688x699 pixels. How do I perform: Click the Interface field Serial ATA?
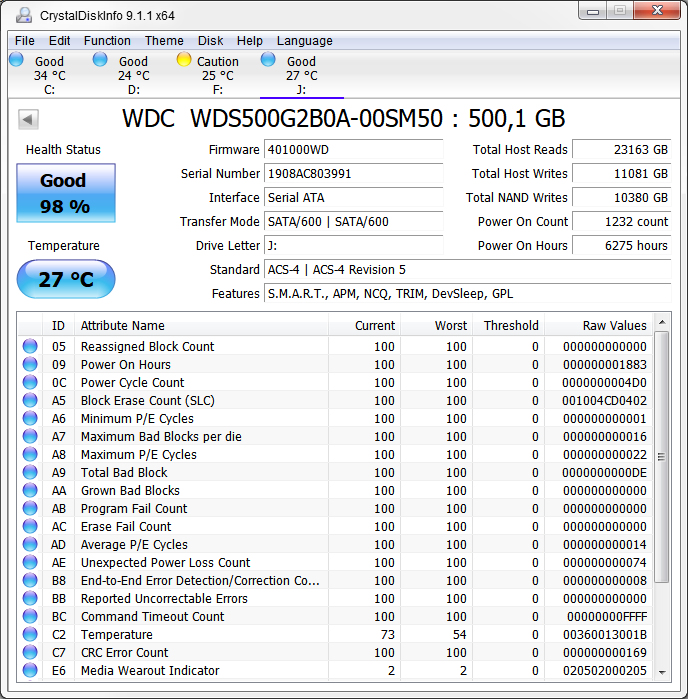(x=354, y=197)
